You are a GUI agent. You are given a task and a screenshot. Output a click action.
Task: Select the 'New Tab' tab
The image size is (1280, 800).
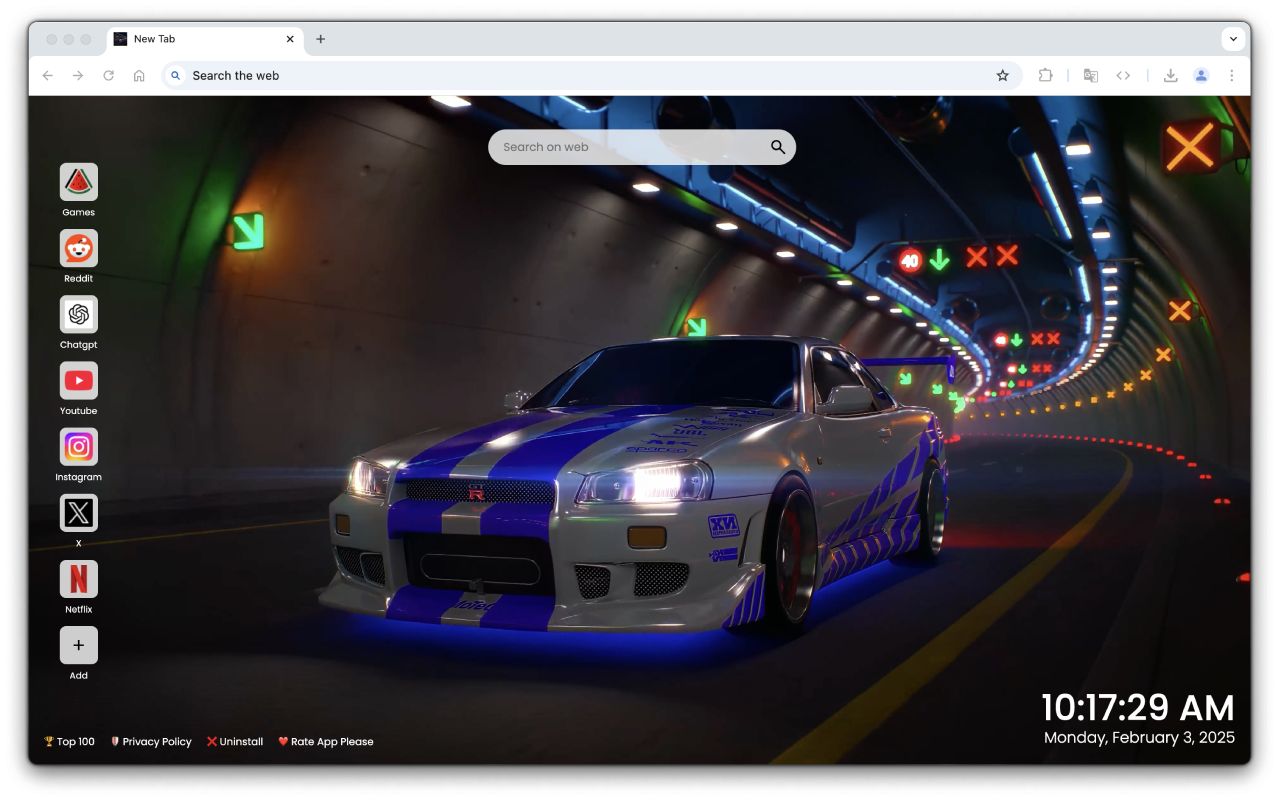click(x=204, y=39)
